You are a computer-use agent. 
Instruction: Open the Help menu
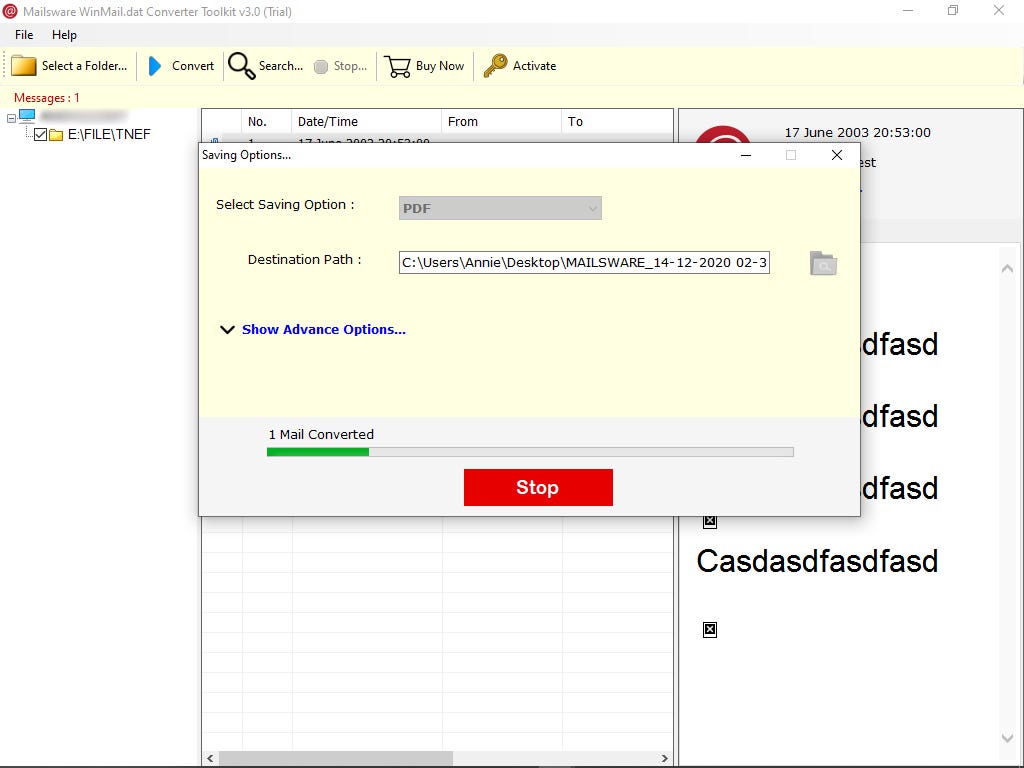coord(64,35)
